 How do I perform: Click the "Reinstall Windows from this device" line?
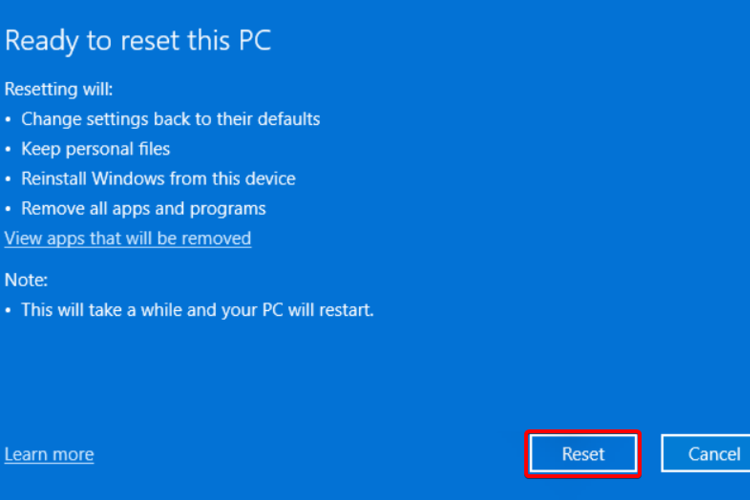[x=158, y=179]
